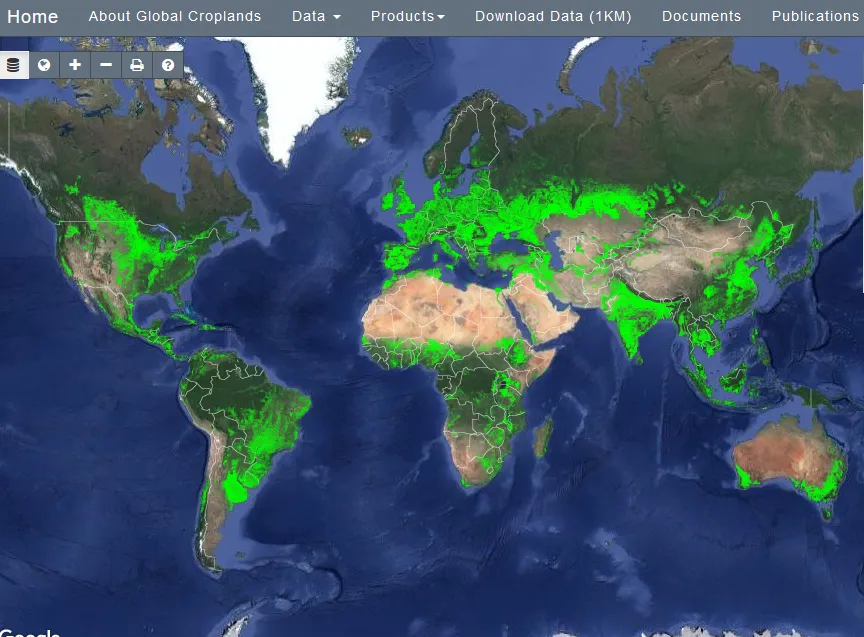Click the globe basemap icon
This screenshot has height=637, width=864.
click(44, 65)
